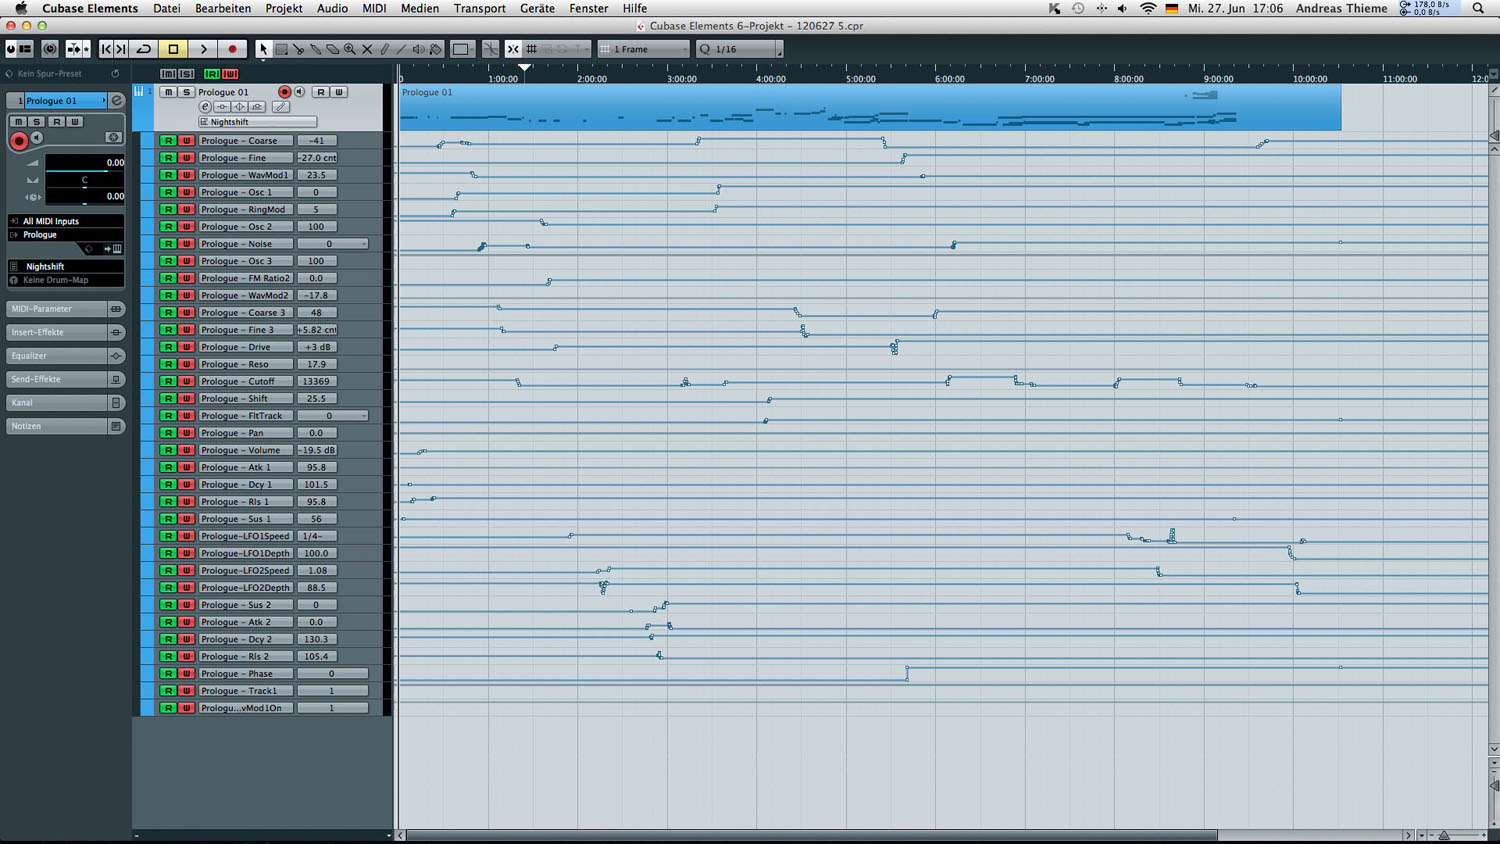Click the ruler at the 5:00:00 mark
Image resolution: width=1500 pixels, height=844 pixels.
pos(860,76)
